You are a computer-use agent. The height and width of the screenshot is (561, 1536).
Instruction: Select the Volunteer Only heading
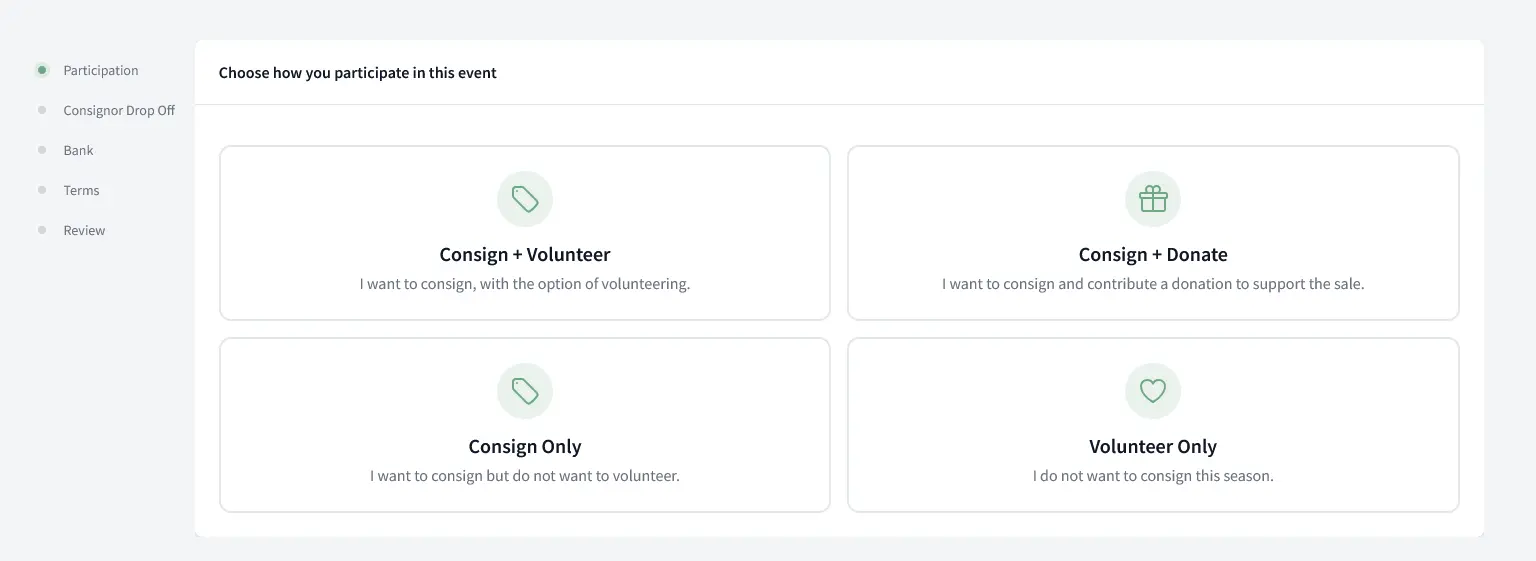[x=1153, y=446]
